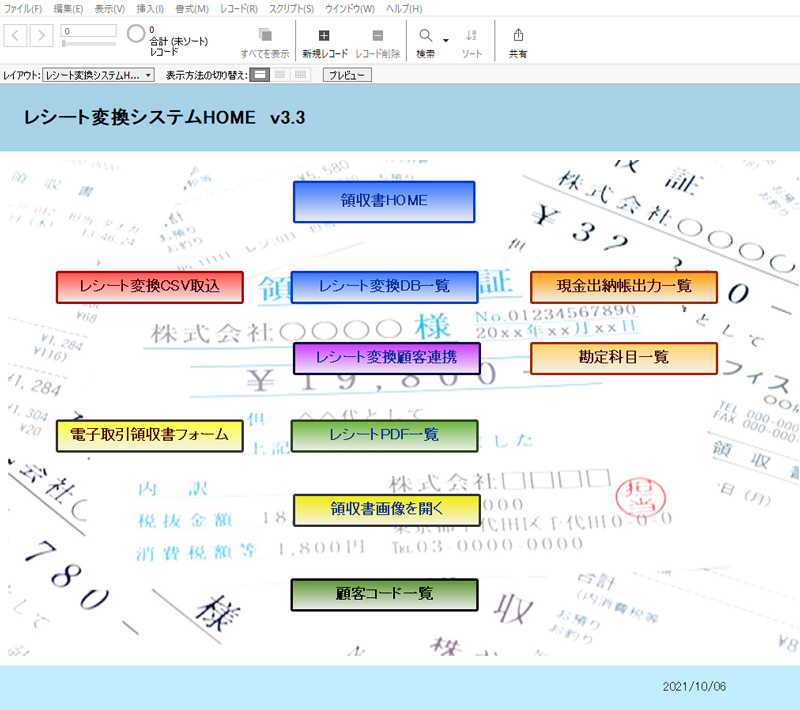Open 現金出納帳出力一覧
800x710 pixels.
pyautogui.click(x=624, y=286)
